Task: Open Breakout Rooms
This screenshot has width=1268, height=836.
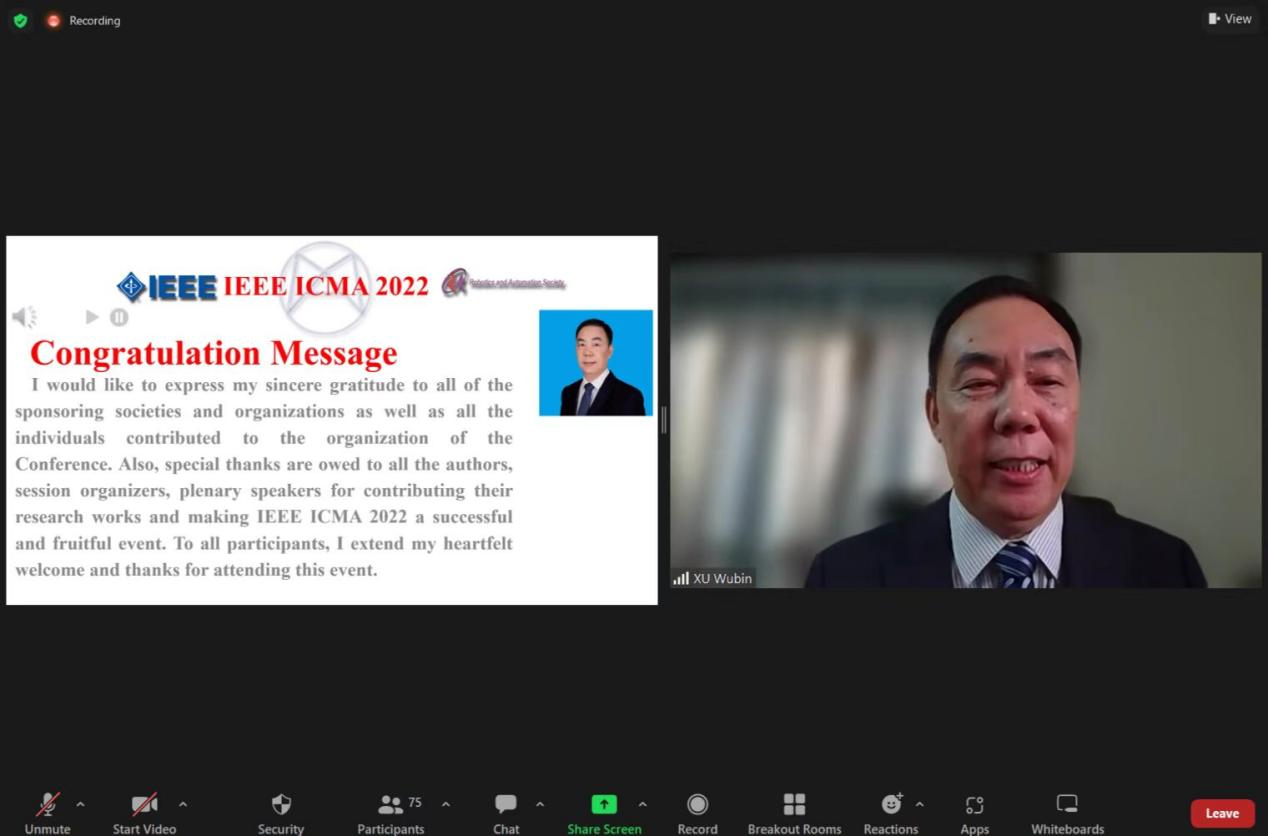Action: click(x=794, y=813)
